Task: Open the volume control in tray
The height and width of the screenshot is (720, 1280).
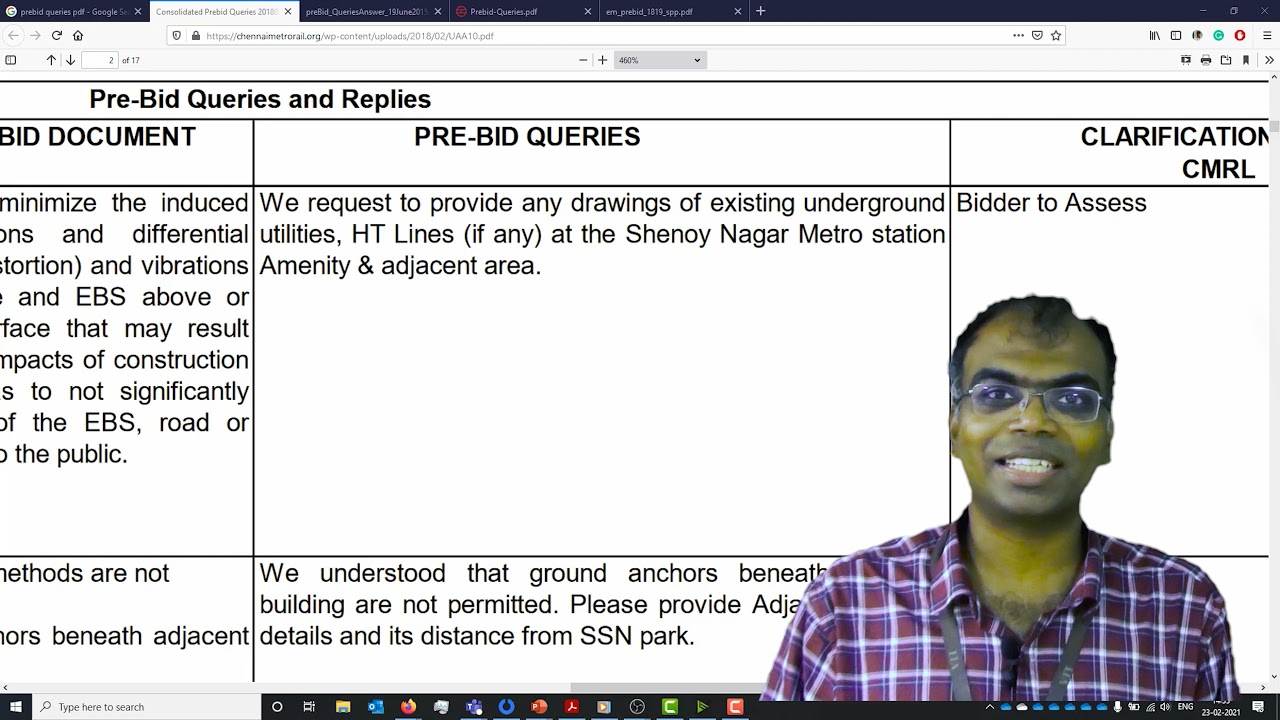Action: 1165,707
